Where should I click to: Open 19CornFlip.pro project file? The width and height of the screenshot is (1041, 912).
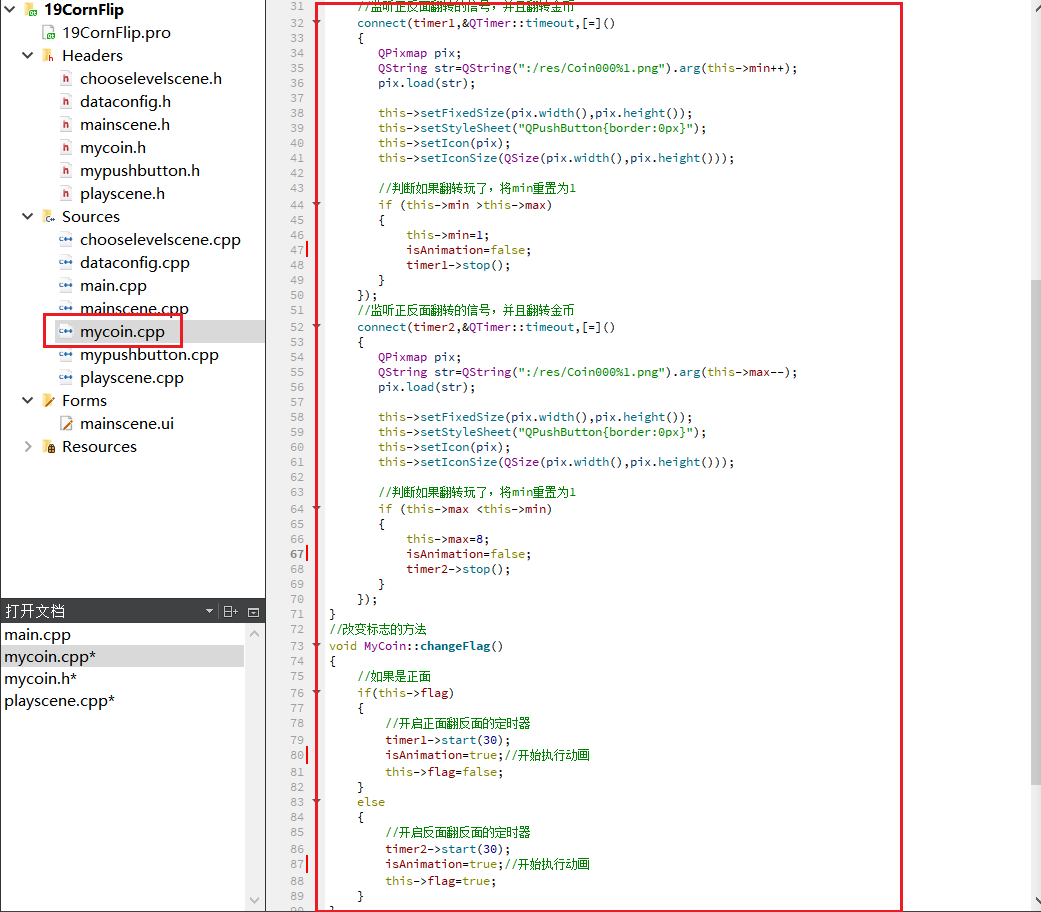[116, 33]
